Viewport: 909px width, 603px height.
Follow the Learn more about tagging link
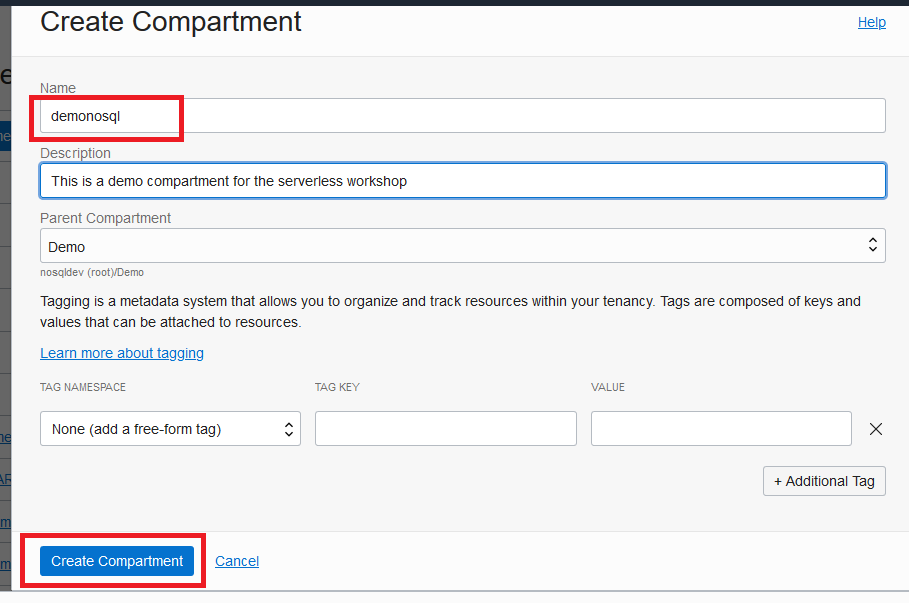(x=122, y=353)
